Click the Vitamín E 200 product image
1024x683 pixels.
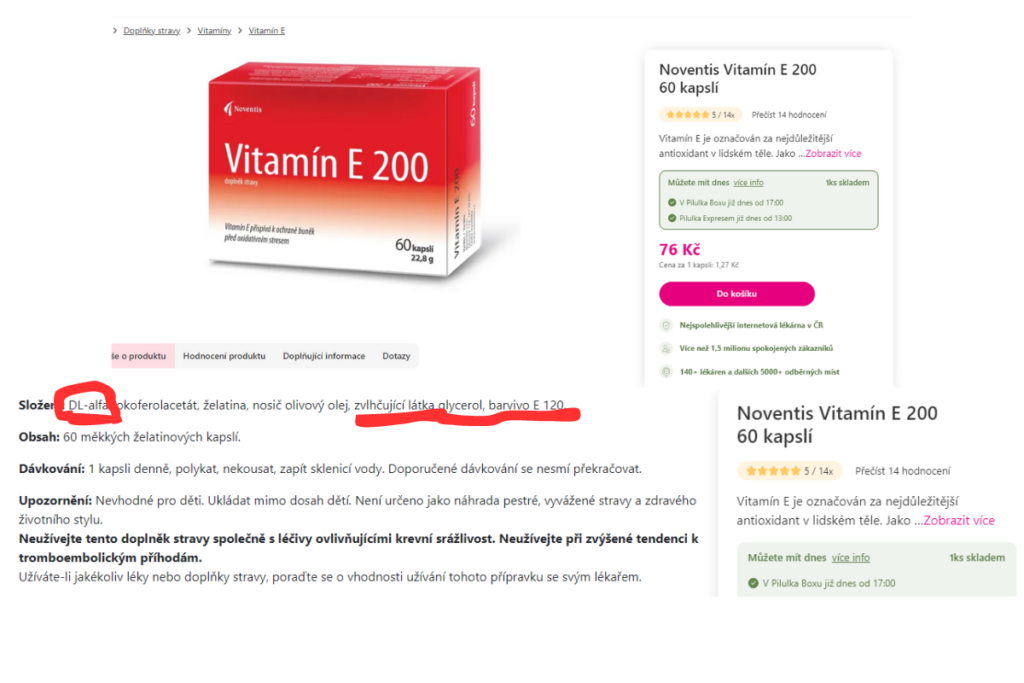(345, 170)
